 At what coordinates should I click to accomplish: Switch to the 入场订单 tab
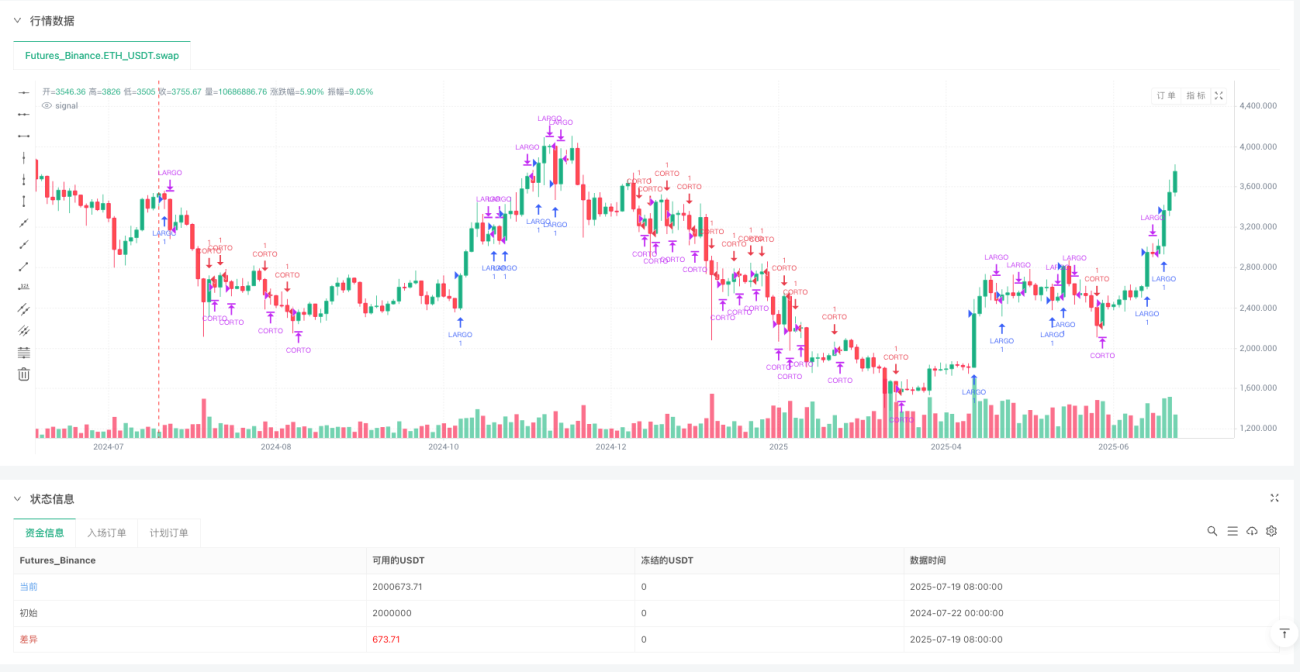(106, 533)
